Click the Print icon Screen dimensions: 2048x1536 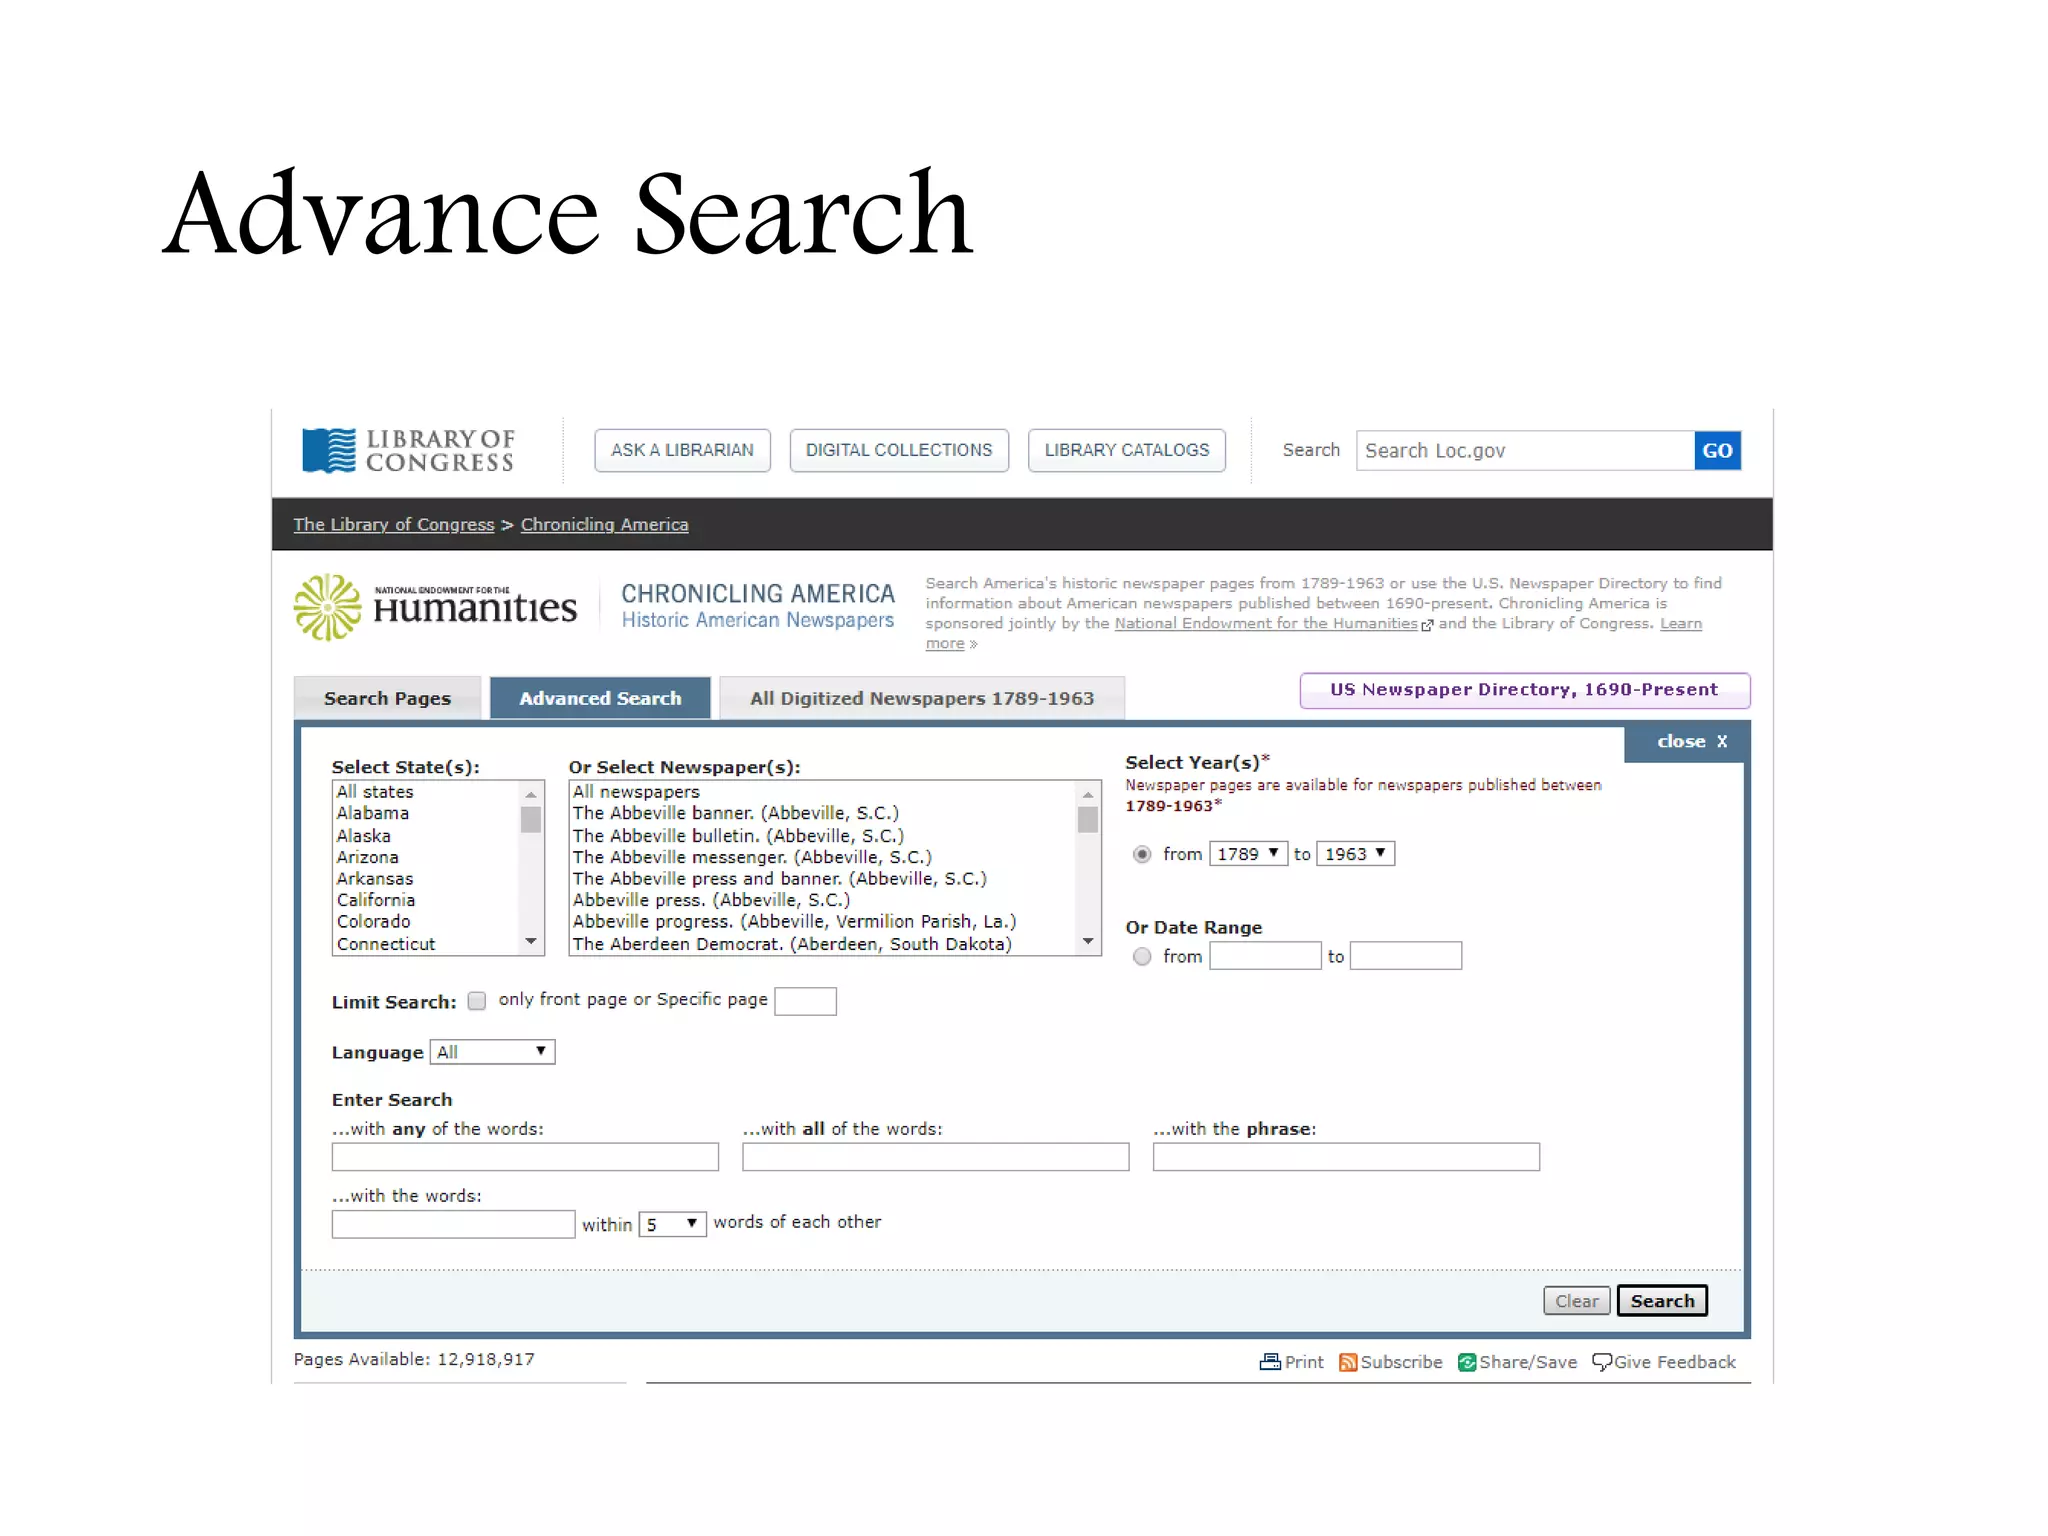click(x=1270, y=1362)
